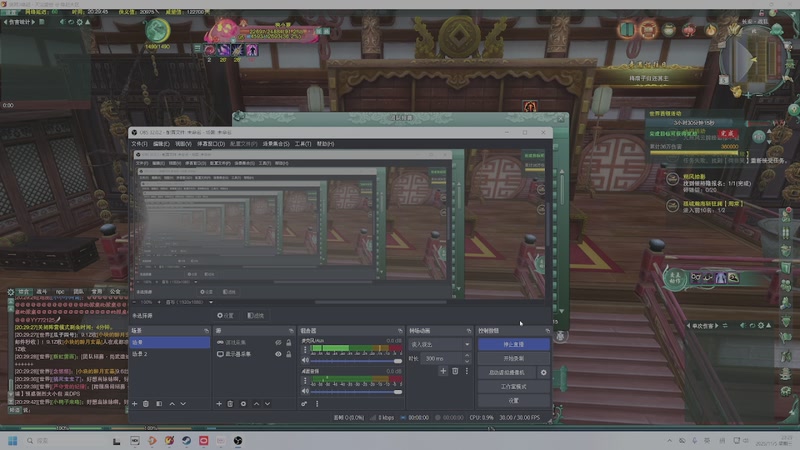Screen dimensions: 800x450
Task: Click the Start Recording button
Action: 513,359
